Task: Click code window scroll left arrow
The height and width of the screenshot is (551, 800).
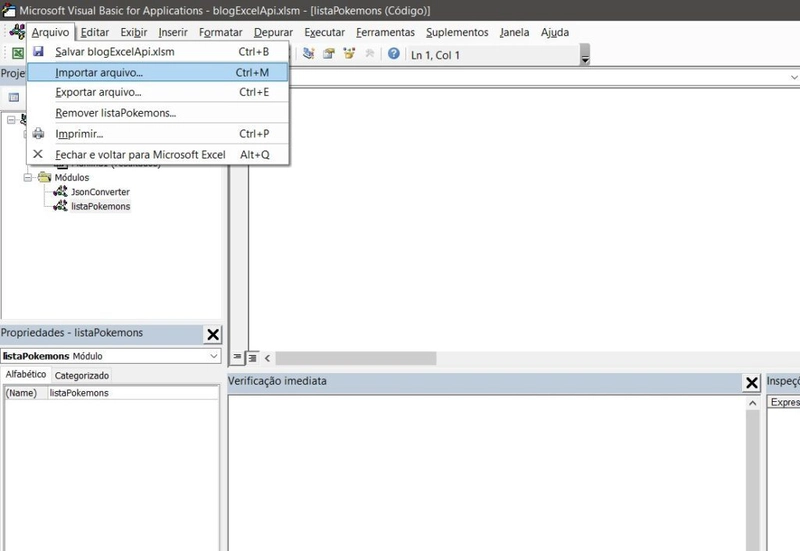Action: tap(267, 358)
